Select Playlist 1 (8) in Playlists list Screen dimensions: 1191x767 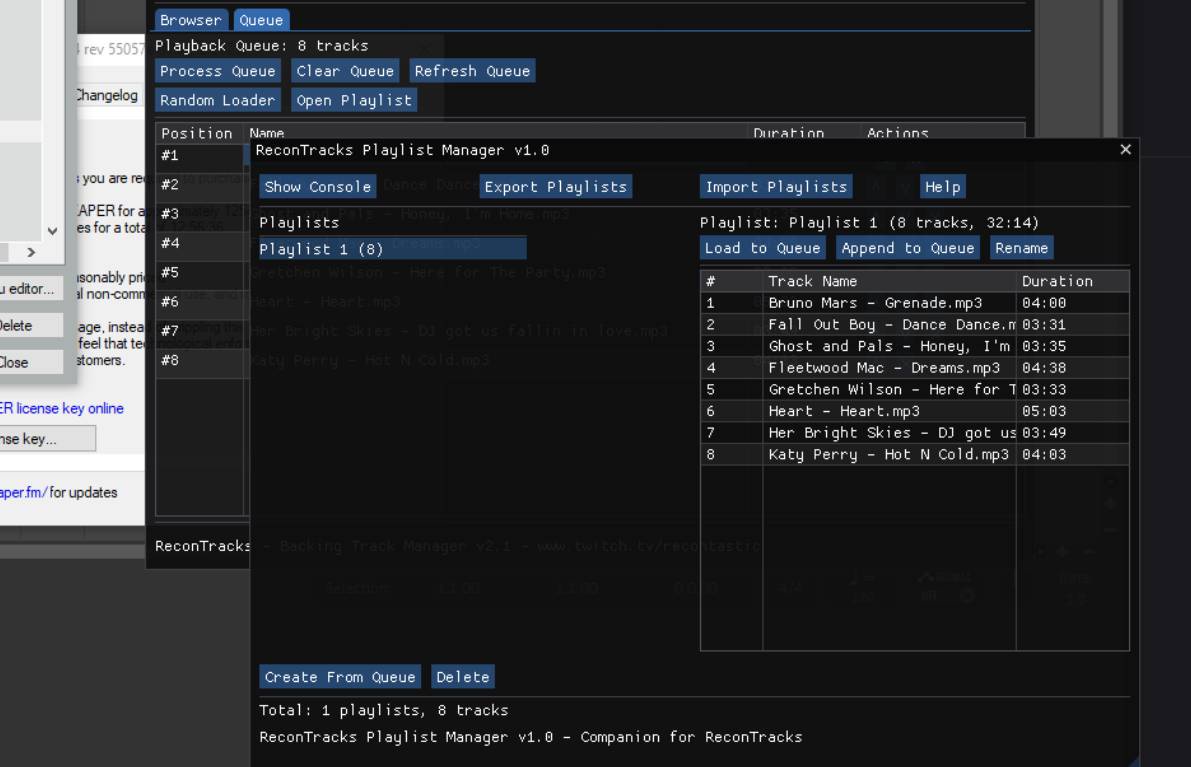click(393, 249)
